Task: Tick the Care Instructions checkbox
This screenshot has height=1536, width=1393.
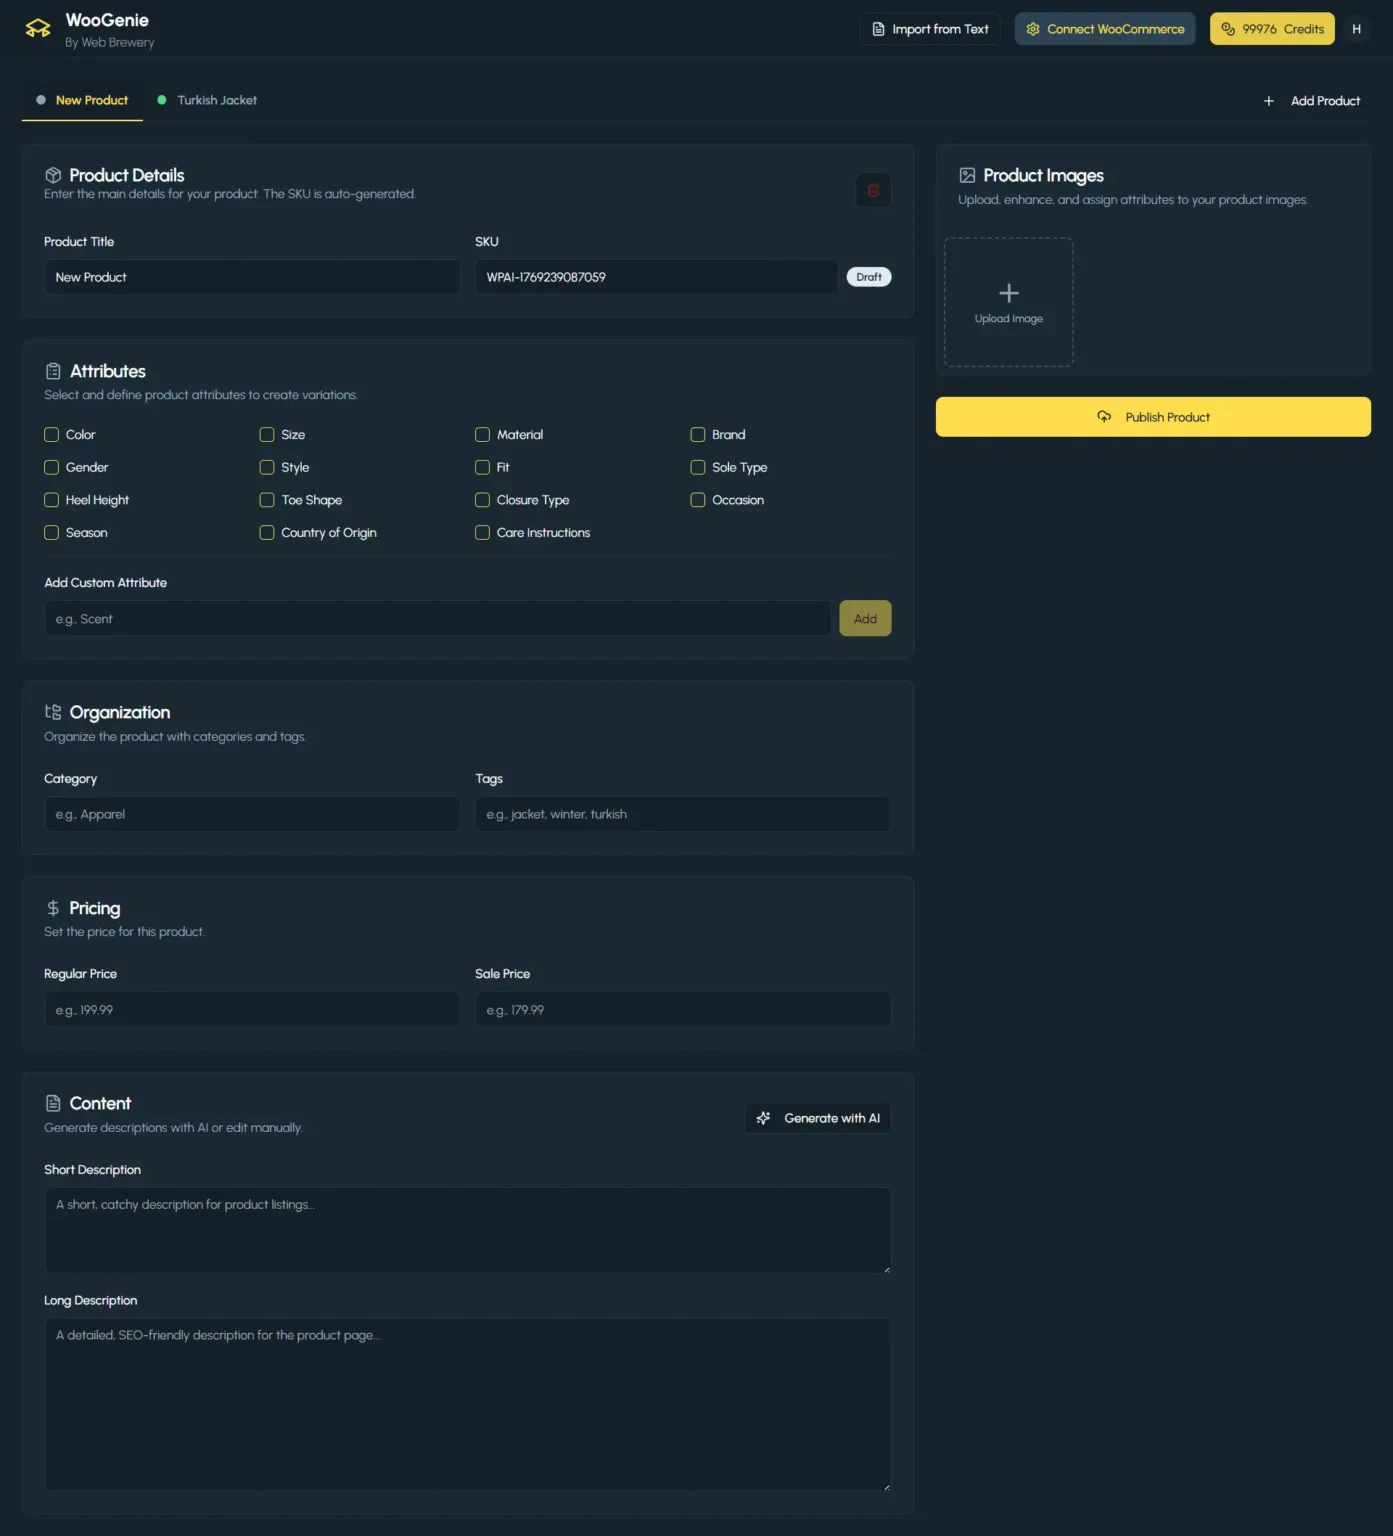Action: pos(482,533)
